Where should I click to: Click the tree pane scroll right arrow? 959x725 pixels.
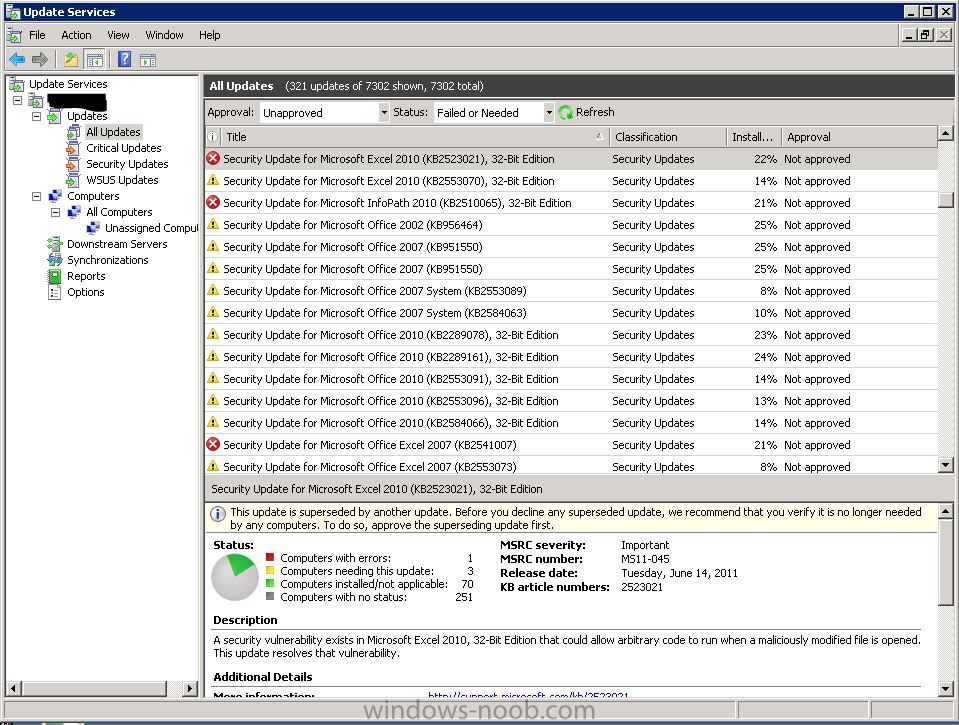pyautogui.click(x=190, y=688)
